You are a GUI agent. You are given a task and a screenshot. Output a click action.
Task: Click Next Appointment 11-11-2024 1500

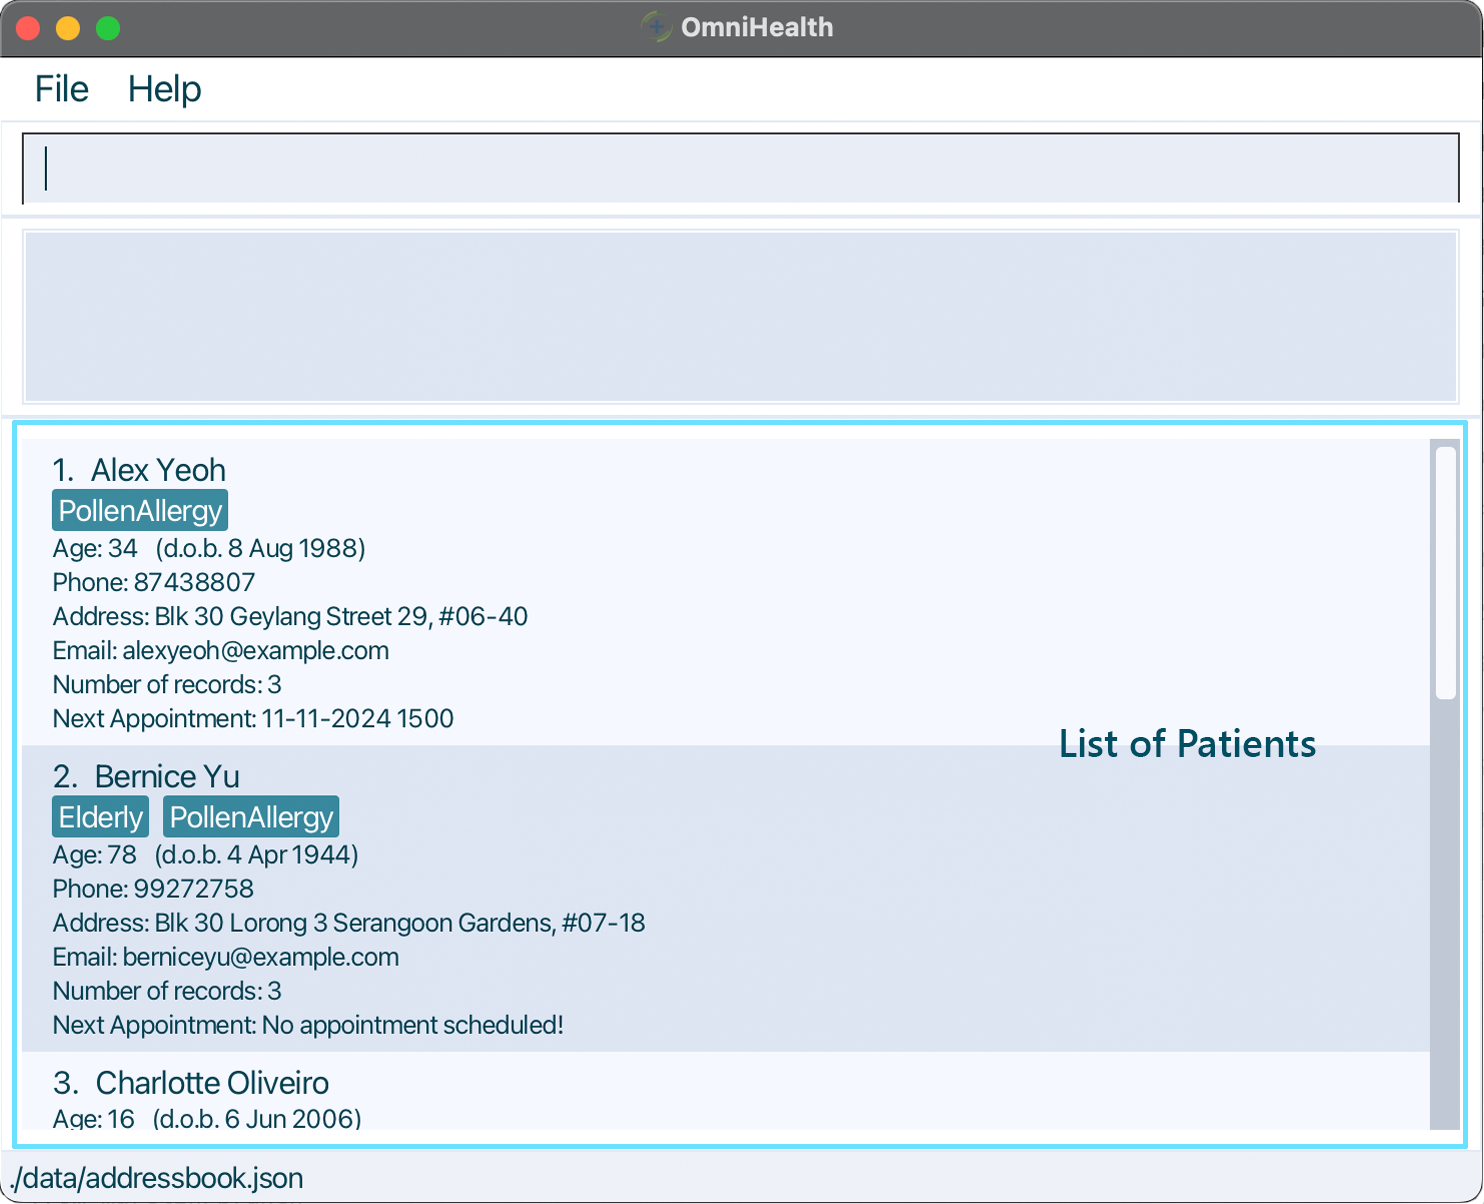tap(253, 718)
